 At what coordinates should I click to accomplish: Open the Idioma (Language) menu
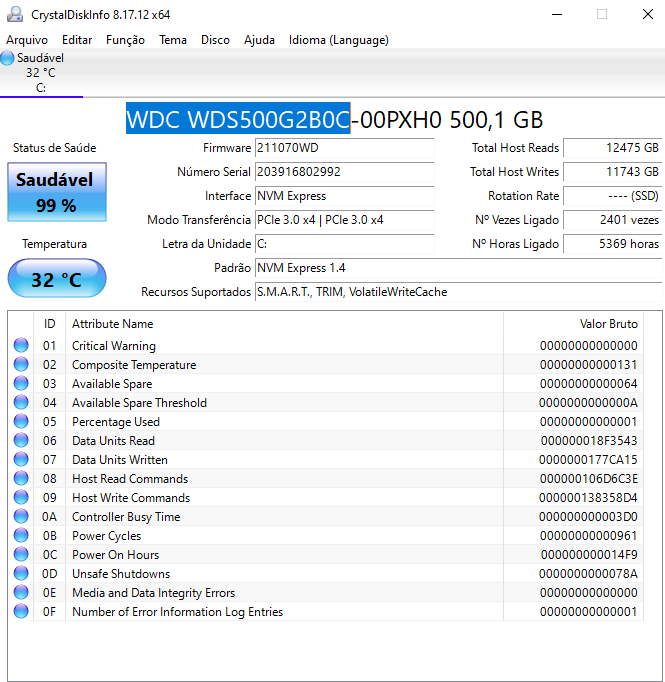[339, 40]
